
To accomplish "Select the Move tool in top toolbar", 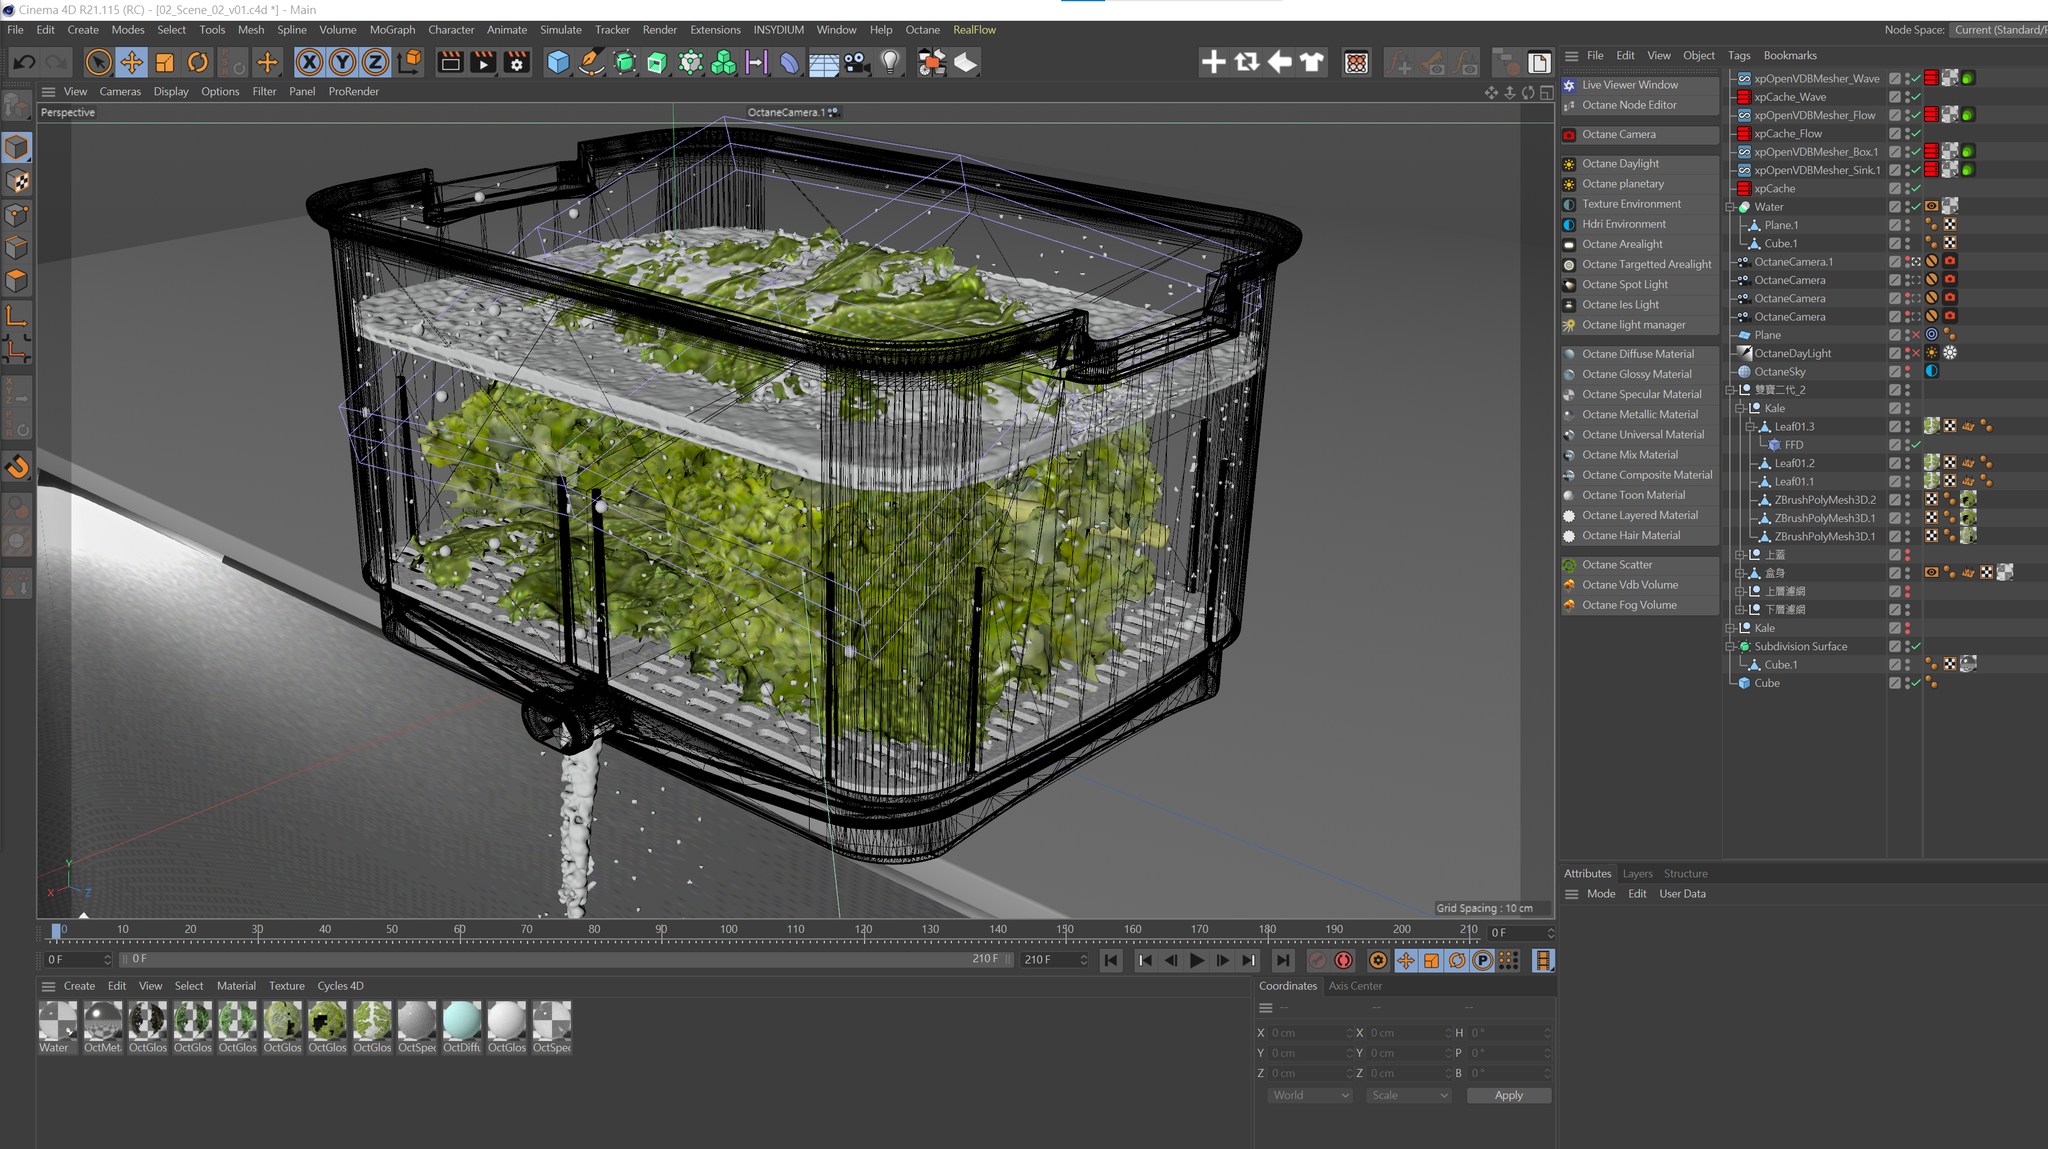I will coord(131,63).
